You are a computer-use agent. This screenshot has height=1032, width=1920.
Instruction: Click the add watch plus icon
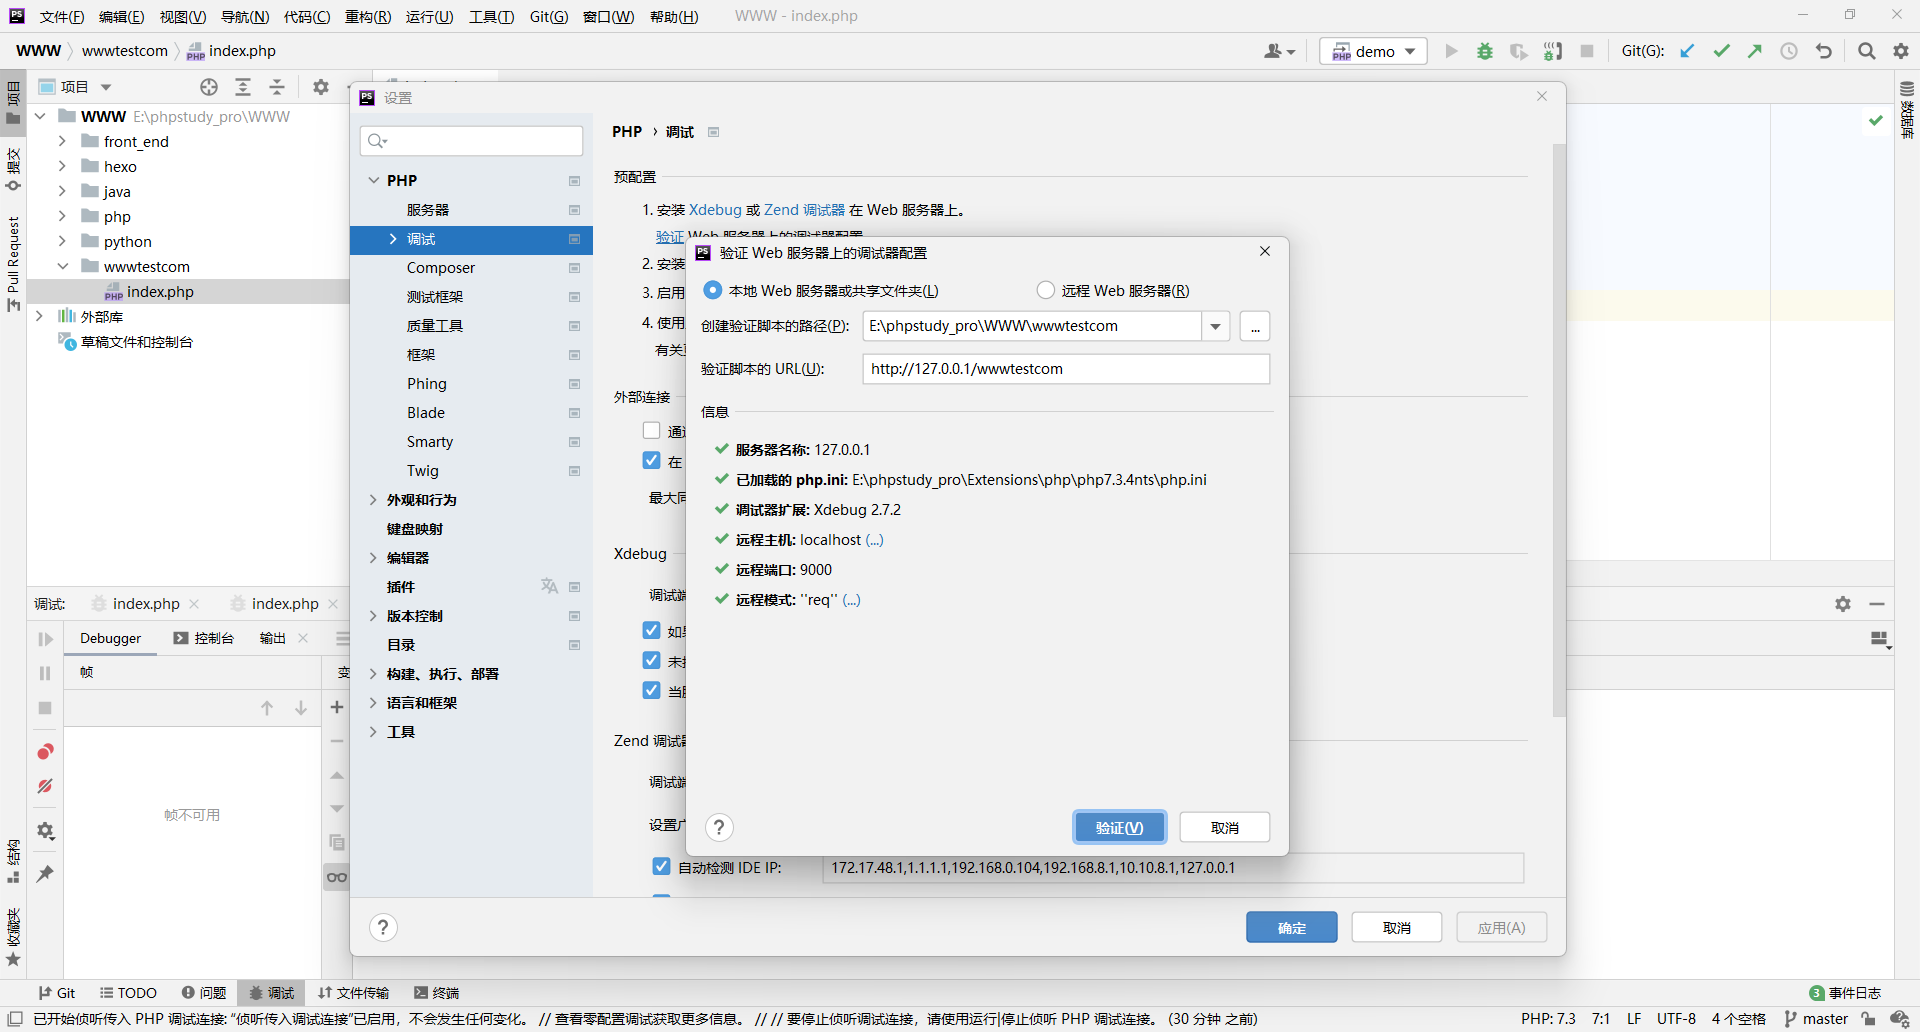(x=337, y=707)
